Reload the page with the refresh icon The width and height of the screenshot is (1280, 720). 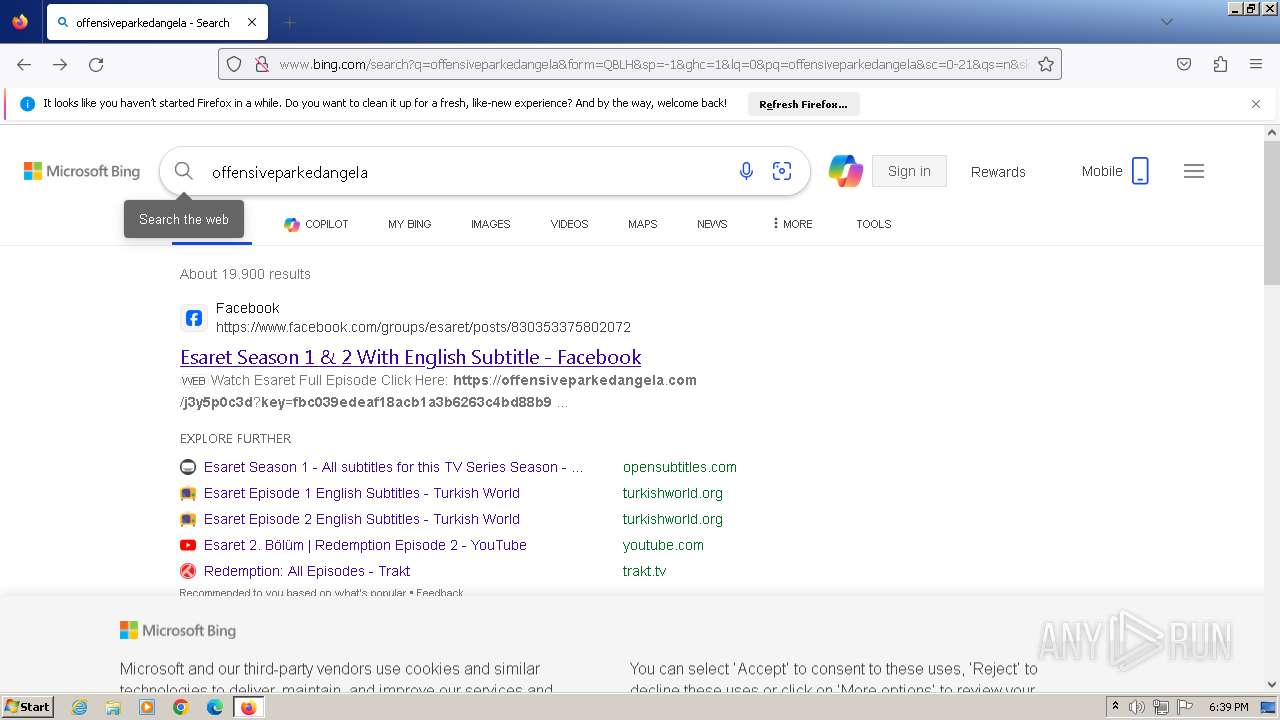(x=96, y=64)
